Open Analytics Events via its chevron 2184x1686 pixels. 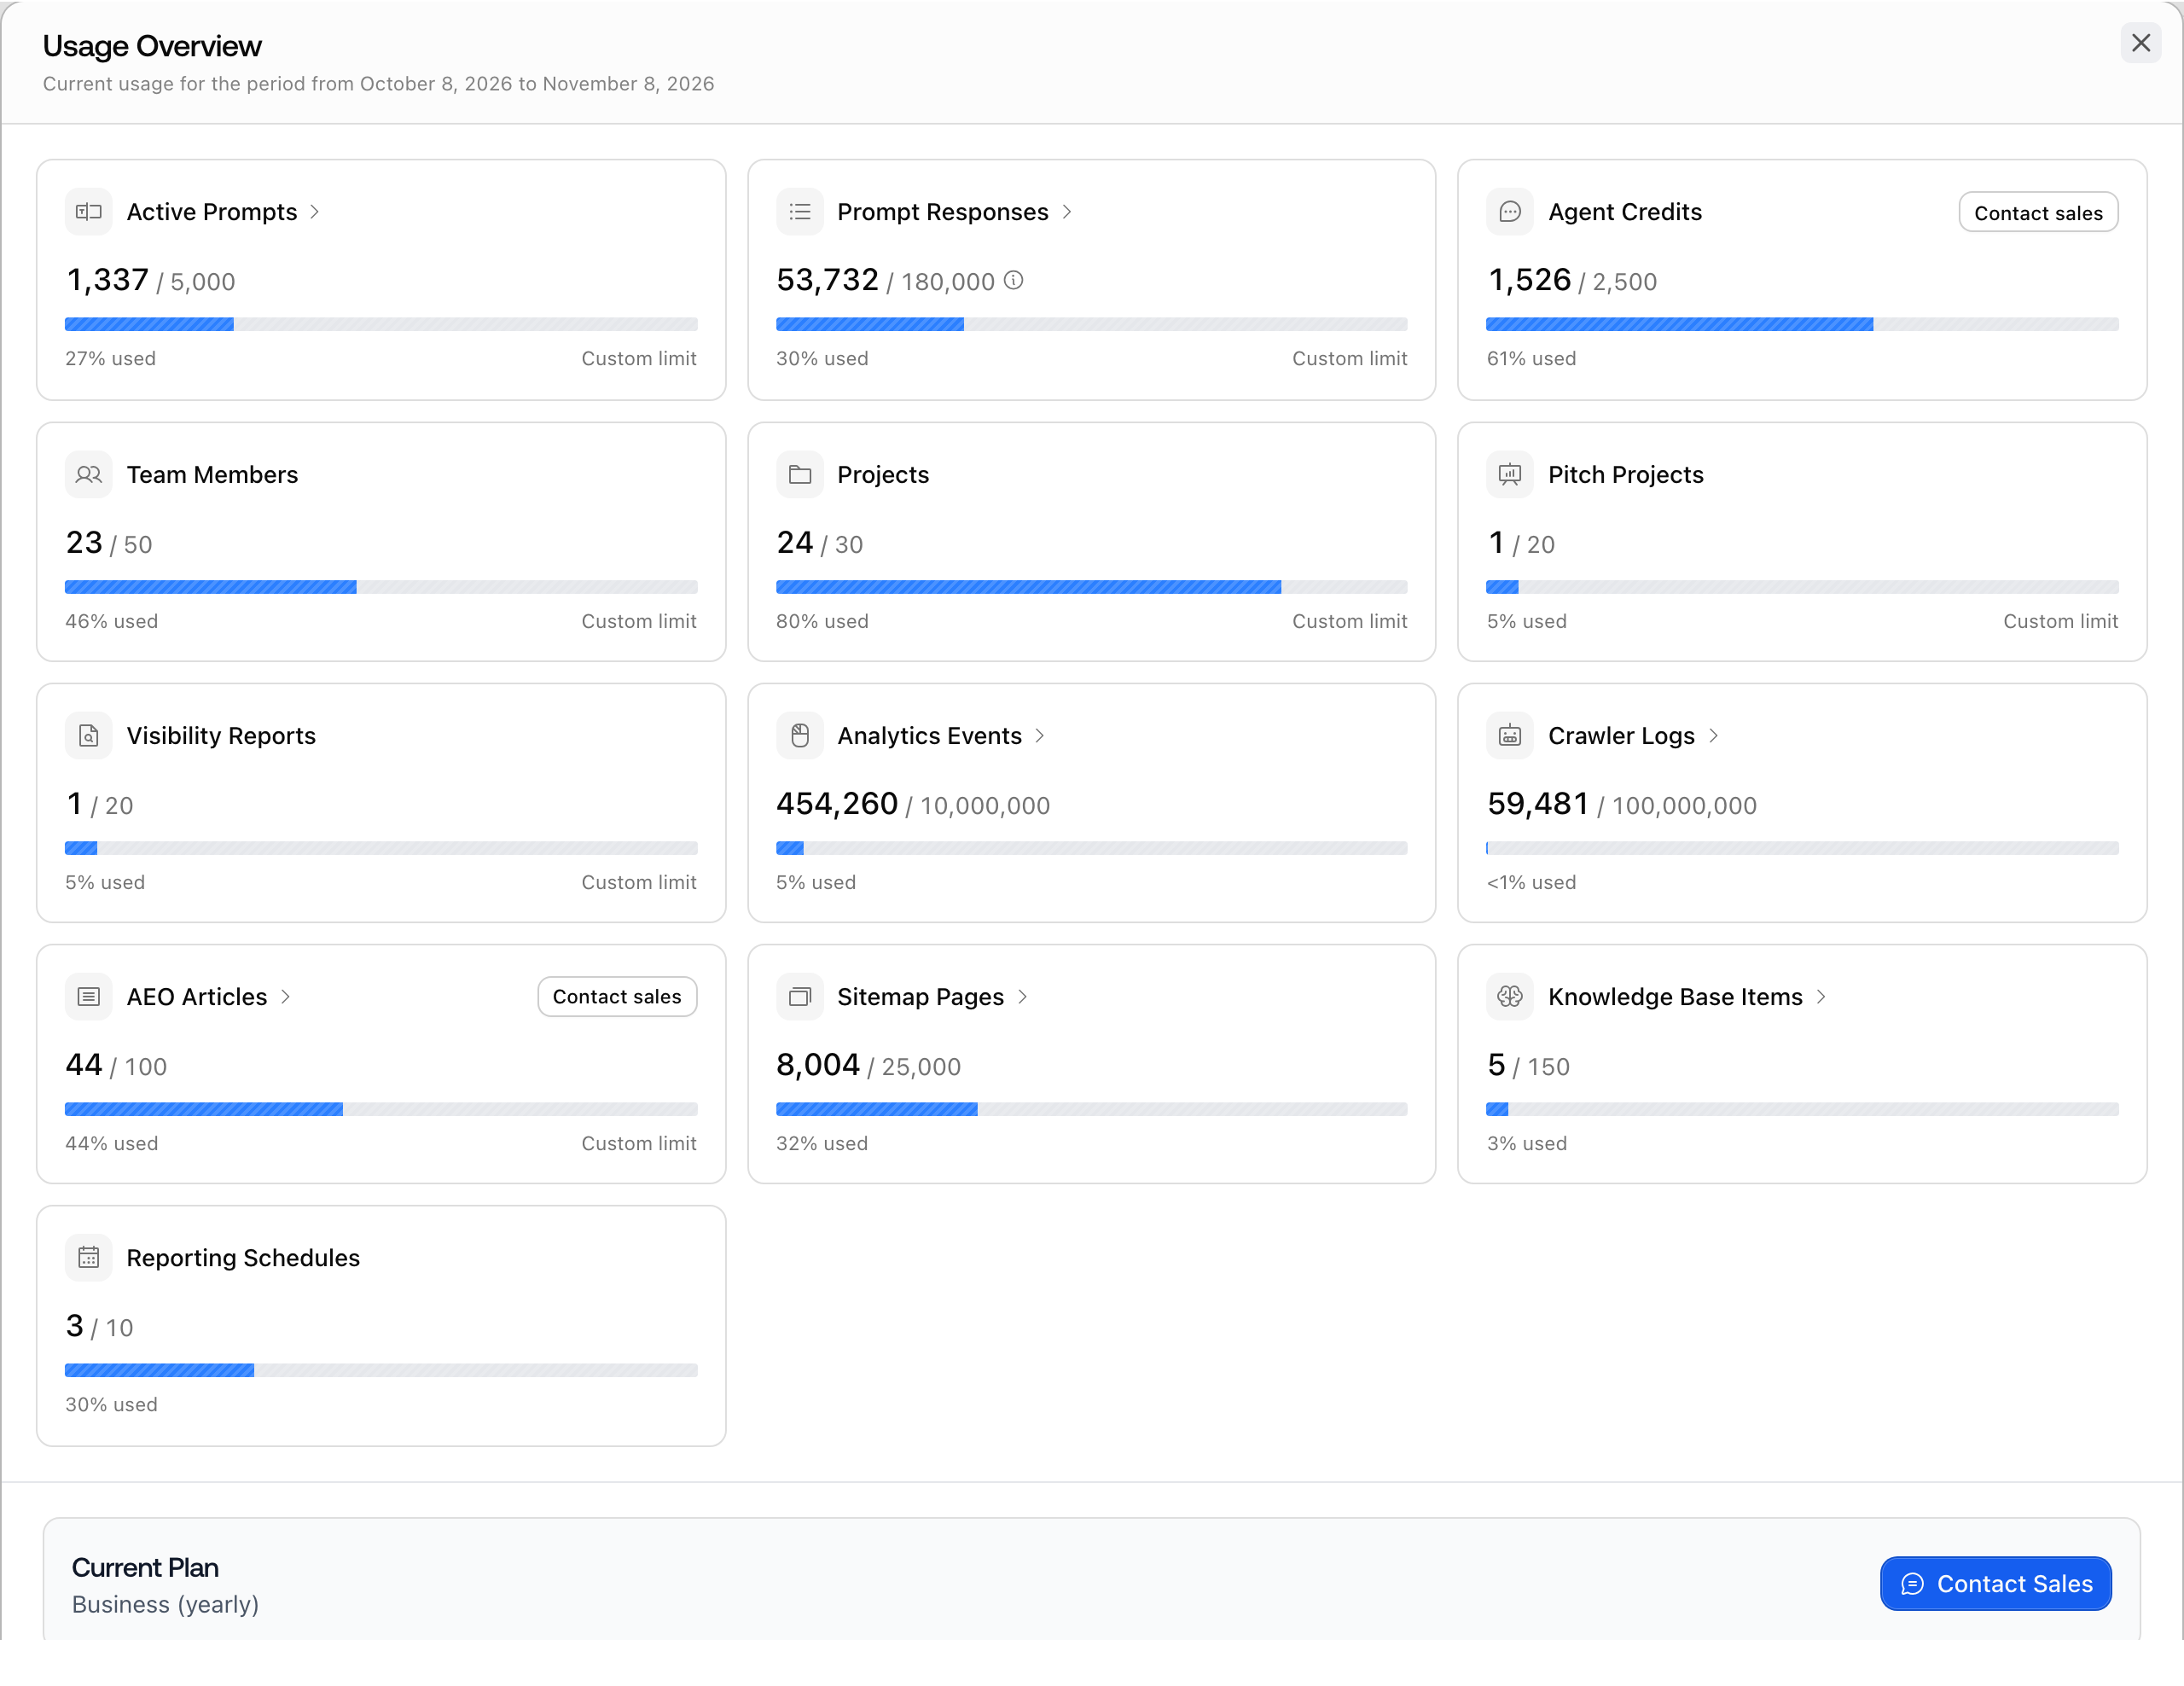[x=1040, y=736]
